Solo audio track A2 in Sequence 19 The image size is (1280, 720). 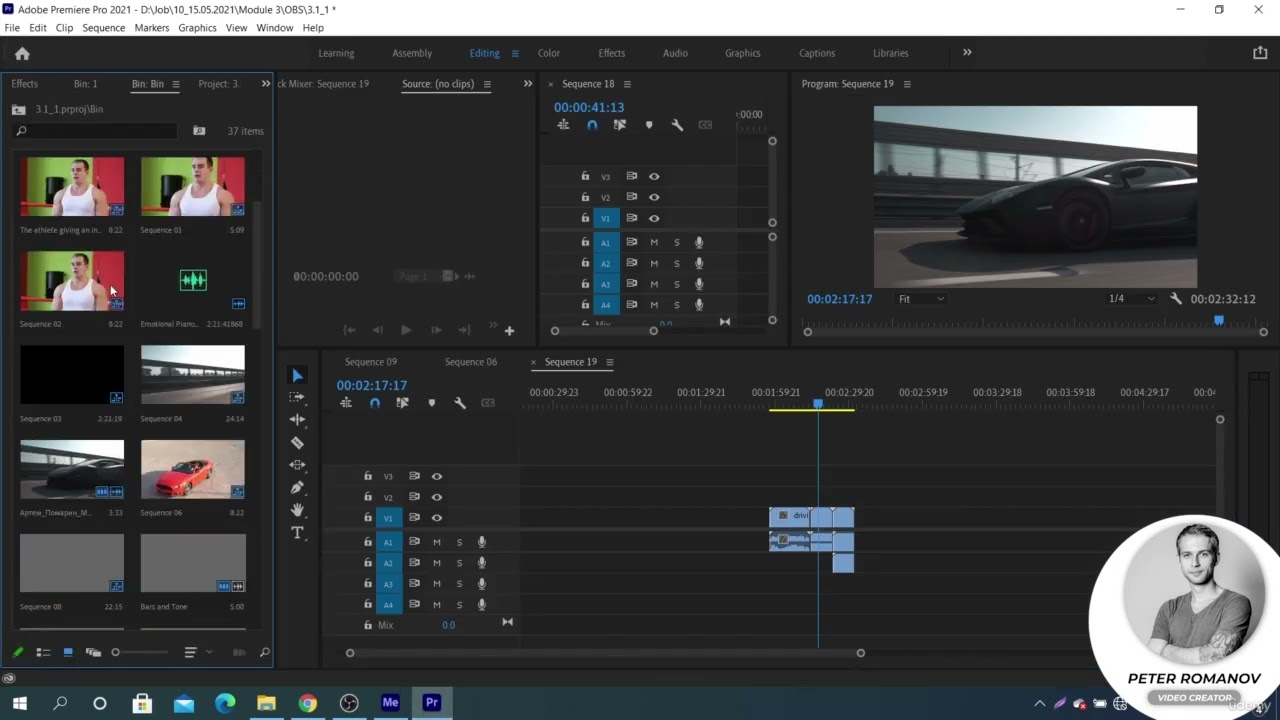point(460,563)
